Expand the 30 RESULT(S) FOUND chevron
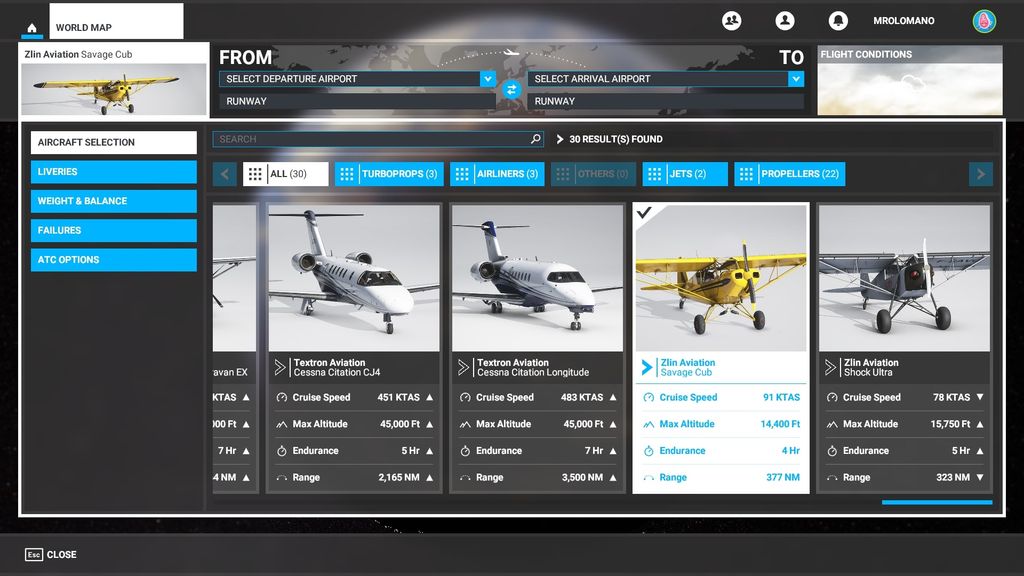 (x=561, y=139)
